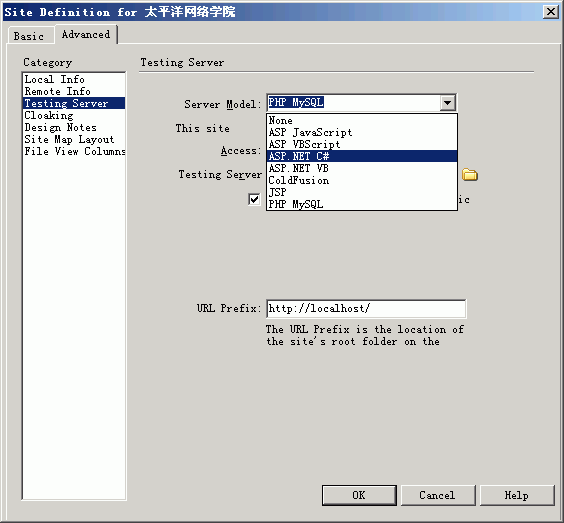
Task: Open Local Info category
Action: click(54, 79)
